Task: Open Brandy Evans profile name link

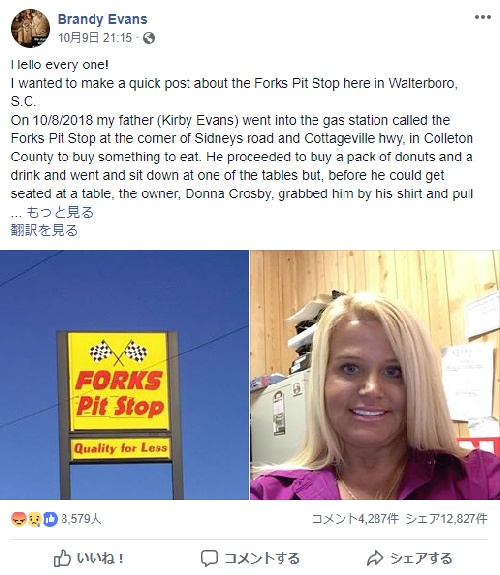Action: tap(102, 19)
